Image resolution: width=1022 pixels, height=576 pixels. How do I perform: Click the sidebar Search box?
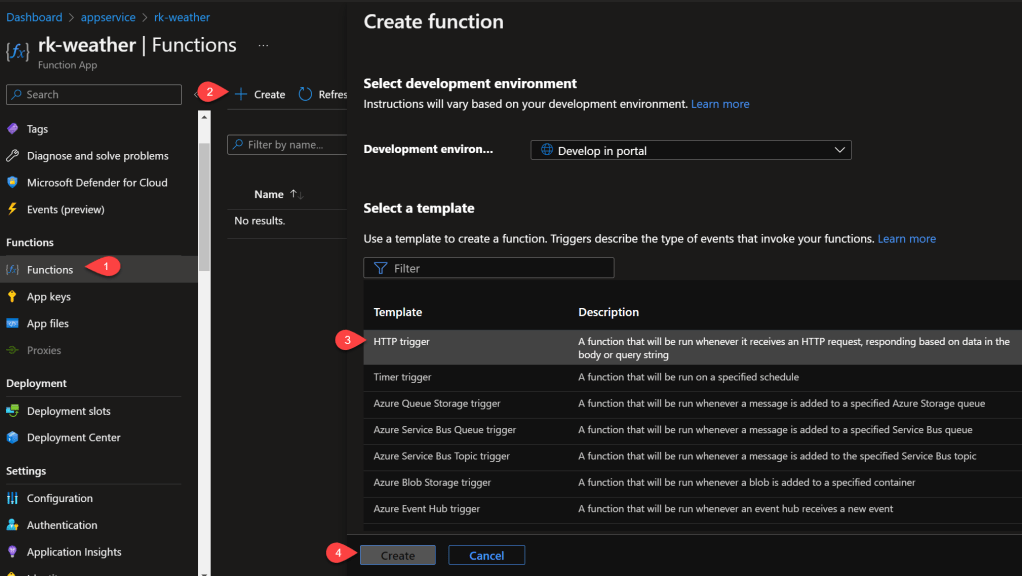point(94,95)
